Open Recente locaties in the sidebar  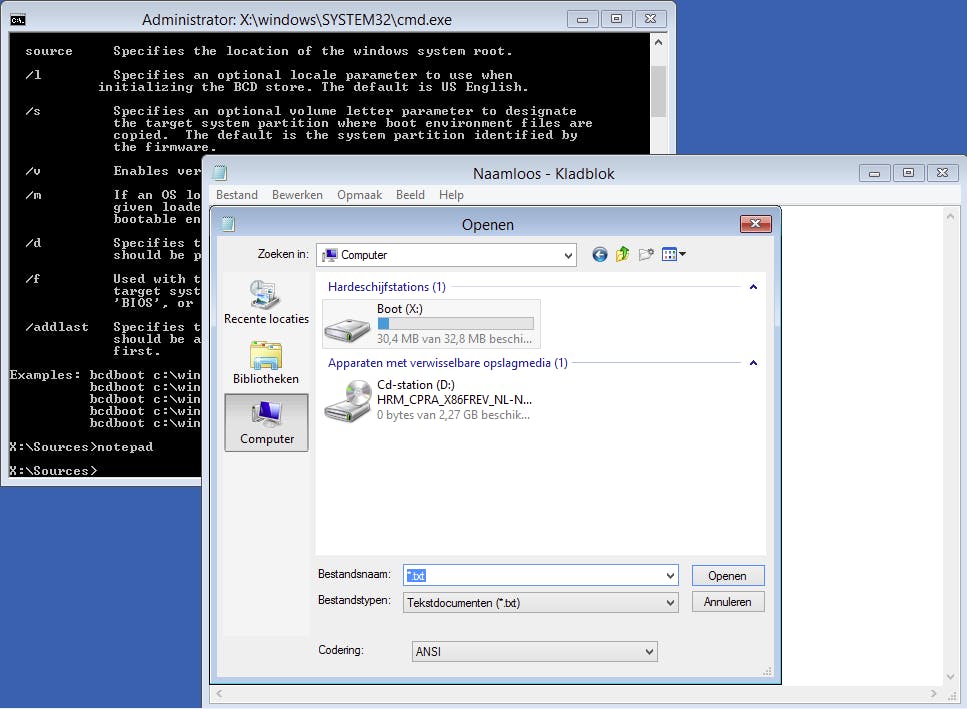[x=266, y=302]
